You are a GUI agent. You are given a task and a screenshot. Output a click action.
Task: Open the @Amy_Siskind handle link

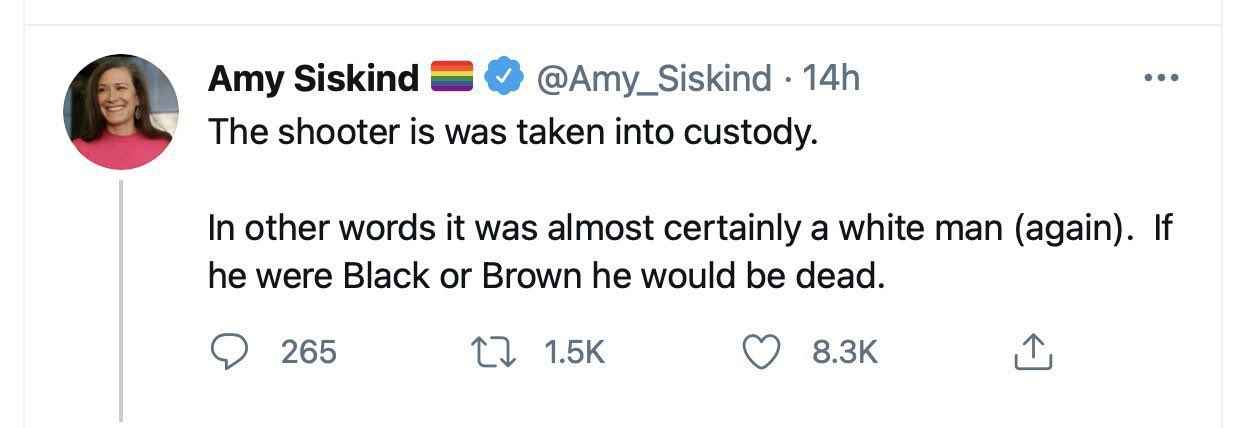(x=655, y=77)
